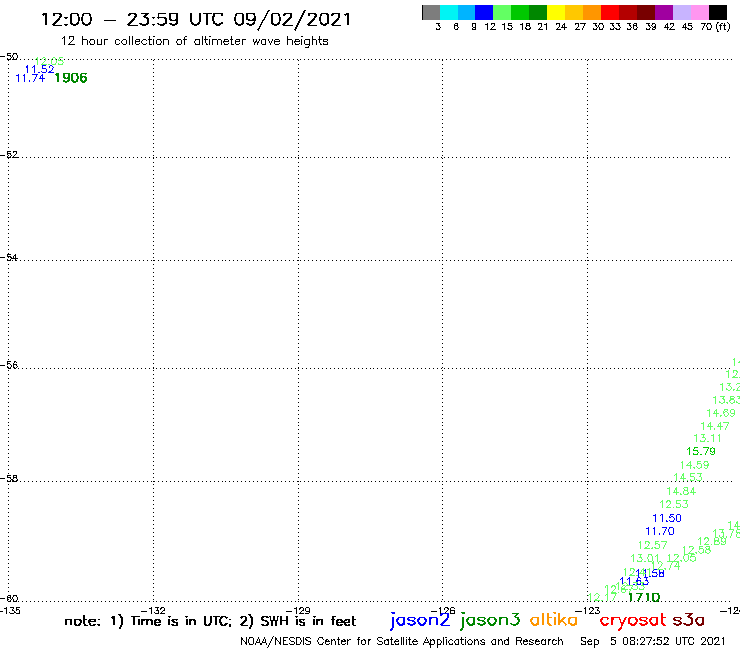This screenshot has width=740, height=650.
Task: Click the 13.11 wave height value
Action: click(707, 439)
